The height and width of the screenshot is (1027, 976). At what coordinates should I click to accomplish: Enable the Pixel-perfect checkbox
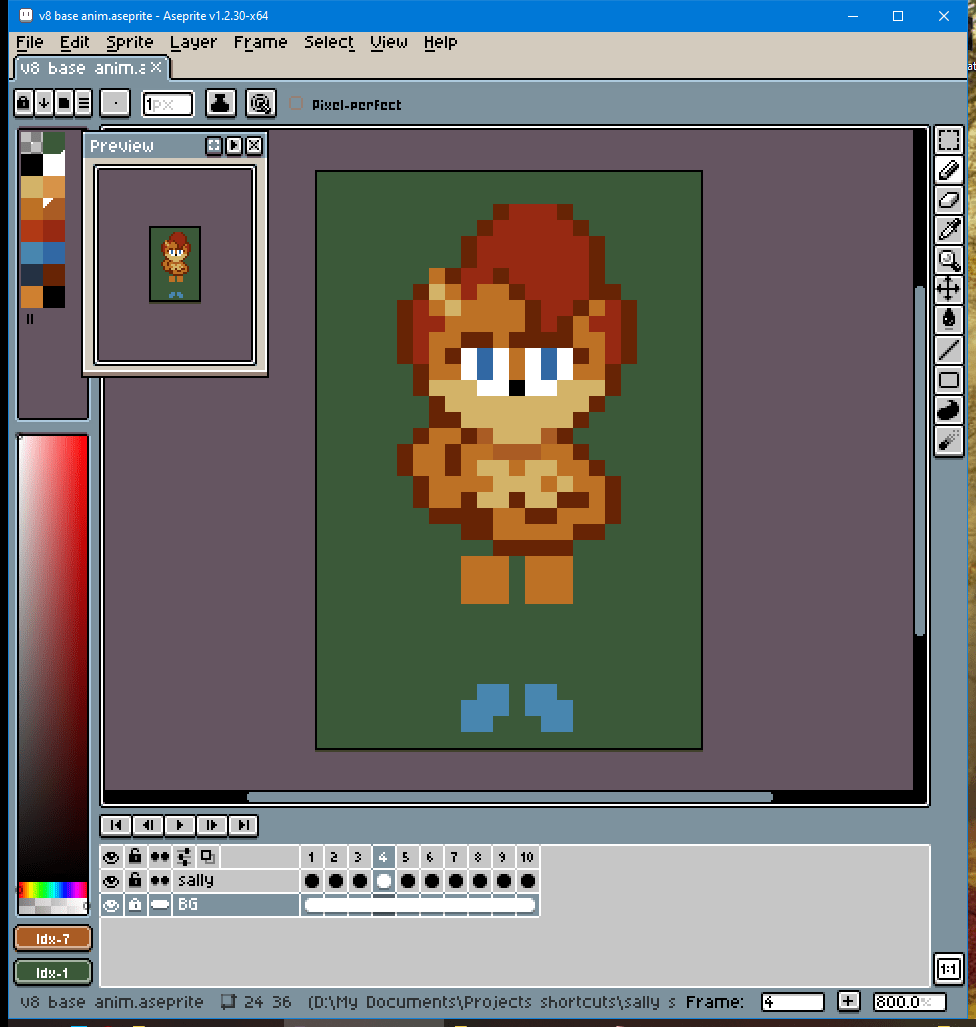[296, 104]
